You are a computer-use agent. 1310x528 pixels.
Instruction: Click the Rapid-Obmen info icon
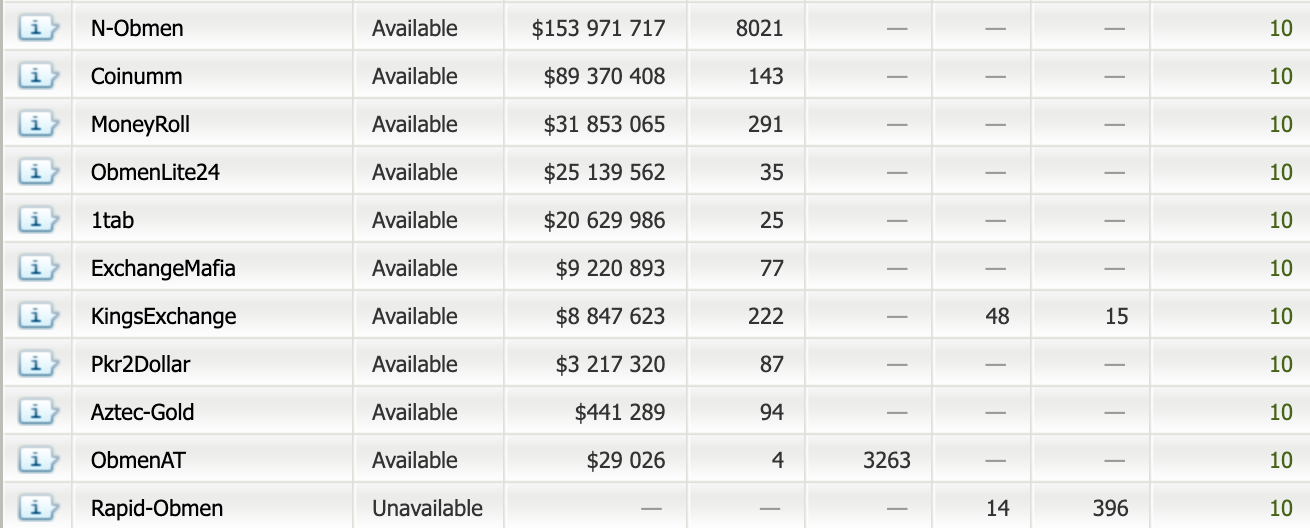click(x=35, y=508)
